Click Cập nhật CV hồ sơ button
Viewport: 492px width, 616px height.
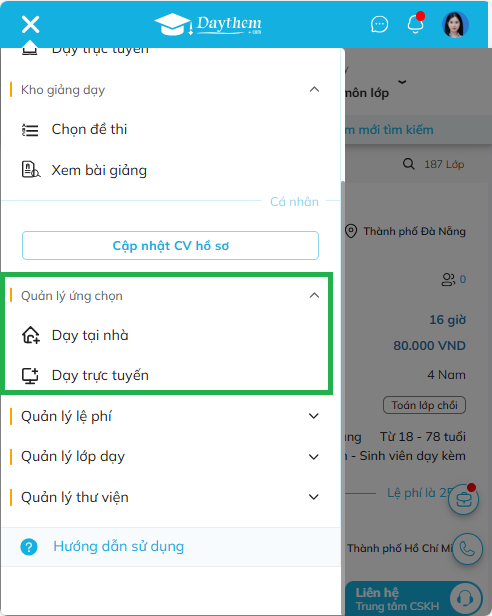pyautogui.click(x=171, y=246)
